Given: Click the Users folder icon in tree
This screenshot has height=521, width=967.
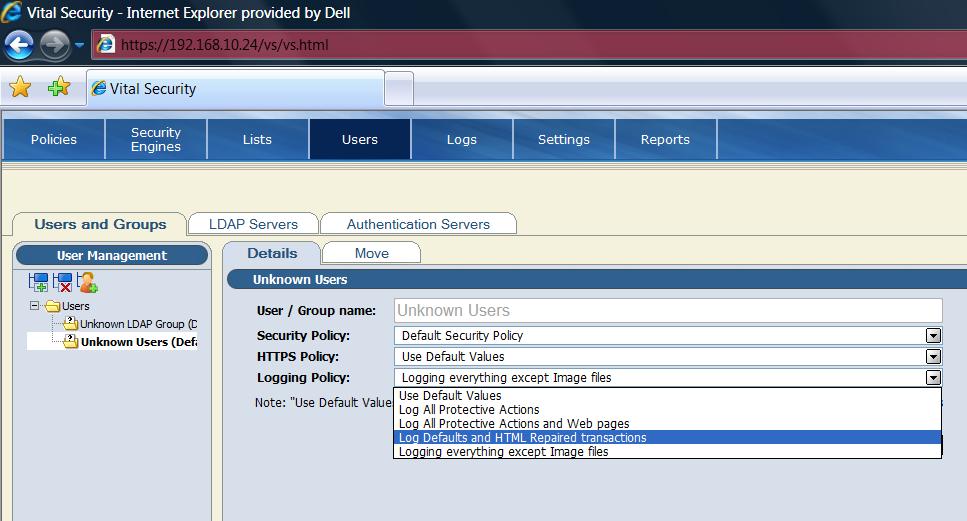Looking at the screenshot, I should point(52,306).
